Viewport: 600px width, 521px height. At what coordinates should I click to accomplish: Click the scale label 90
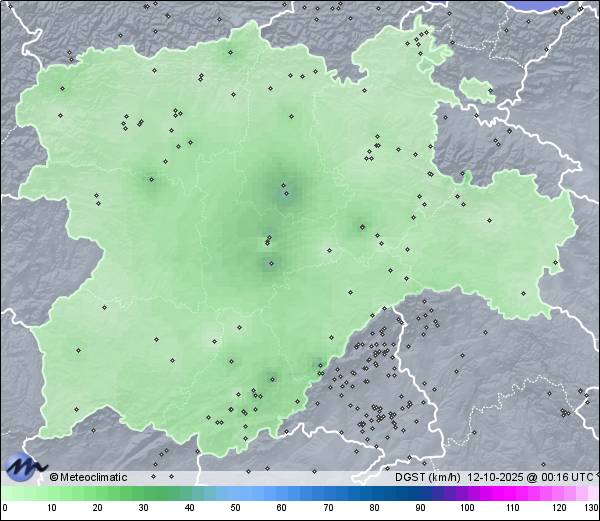click(x=420, y=508)
